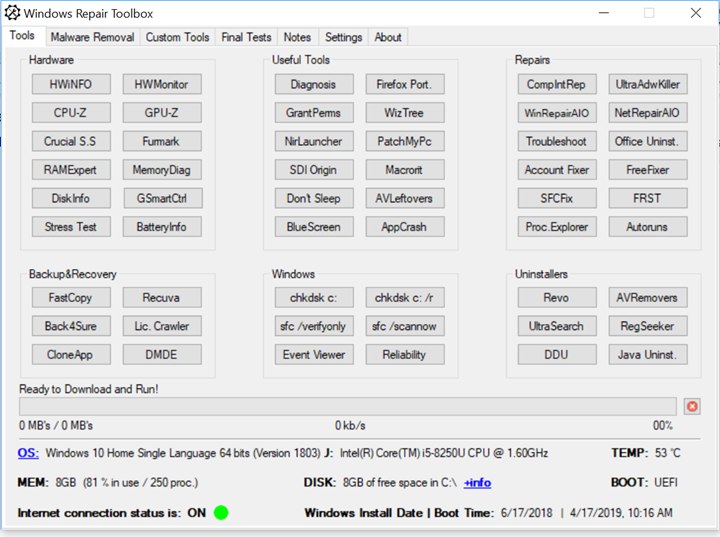Open the DMDE tool

point(162,355)
